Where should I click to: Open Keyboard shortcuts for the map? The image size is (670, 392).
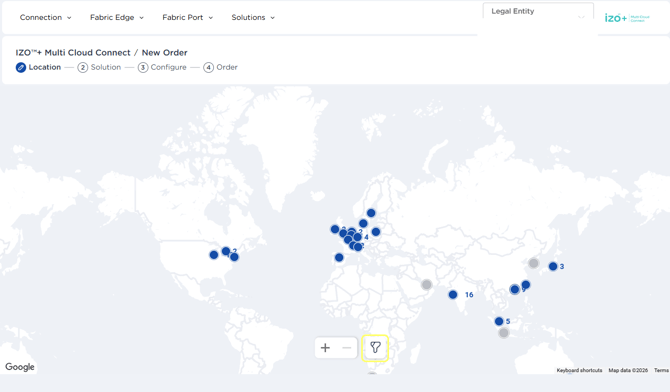579,370
